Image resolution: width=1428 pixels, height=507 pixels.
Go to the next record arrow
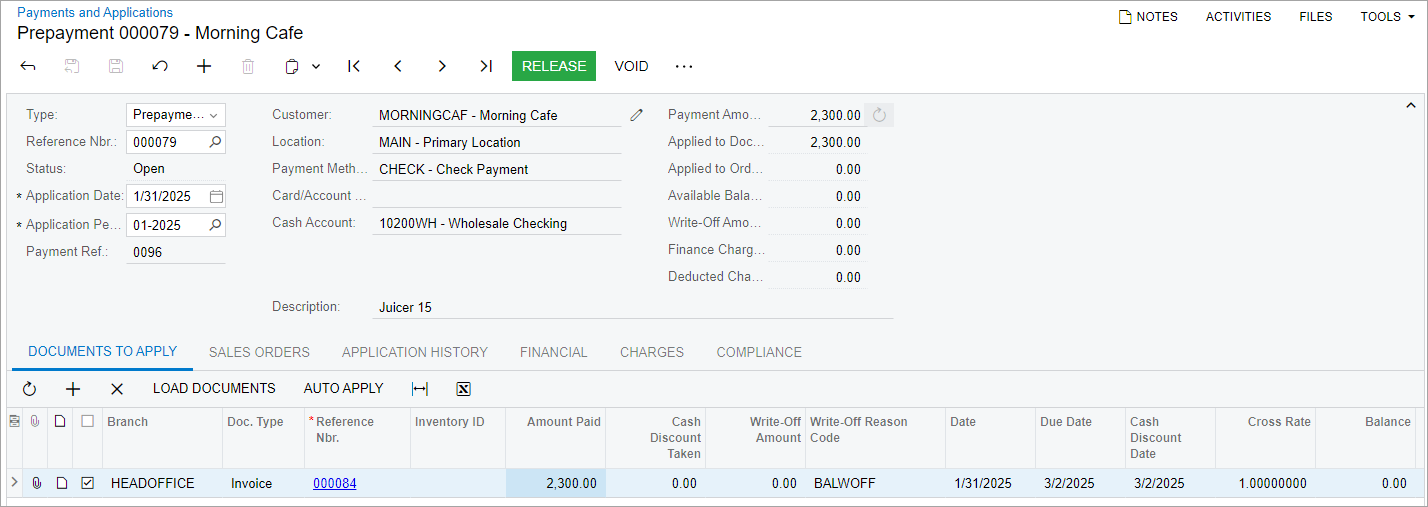click(x=442, y=66)
